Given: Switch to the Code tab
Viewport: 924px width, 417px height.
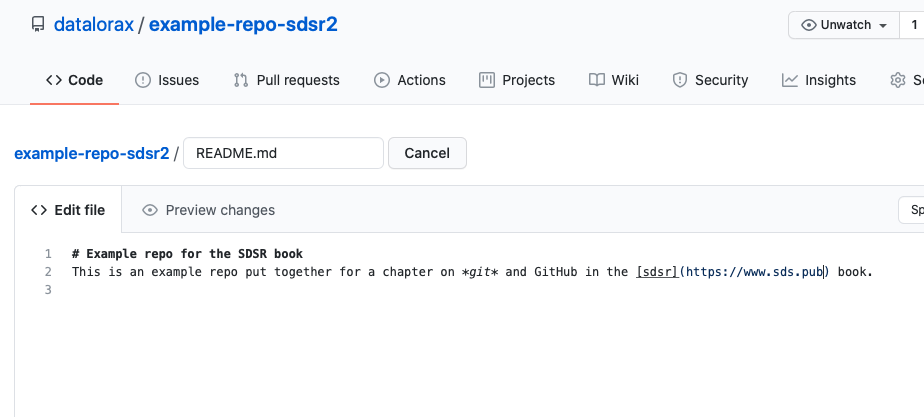Looking at the screenshot, I should (74, 80).
